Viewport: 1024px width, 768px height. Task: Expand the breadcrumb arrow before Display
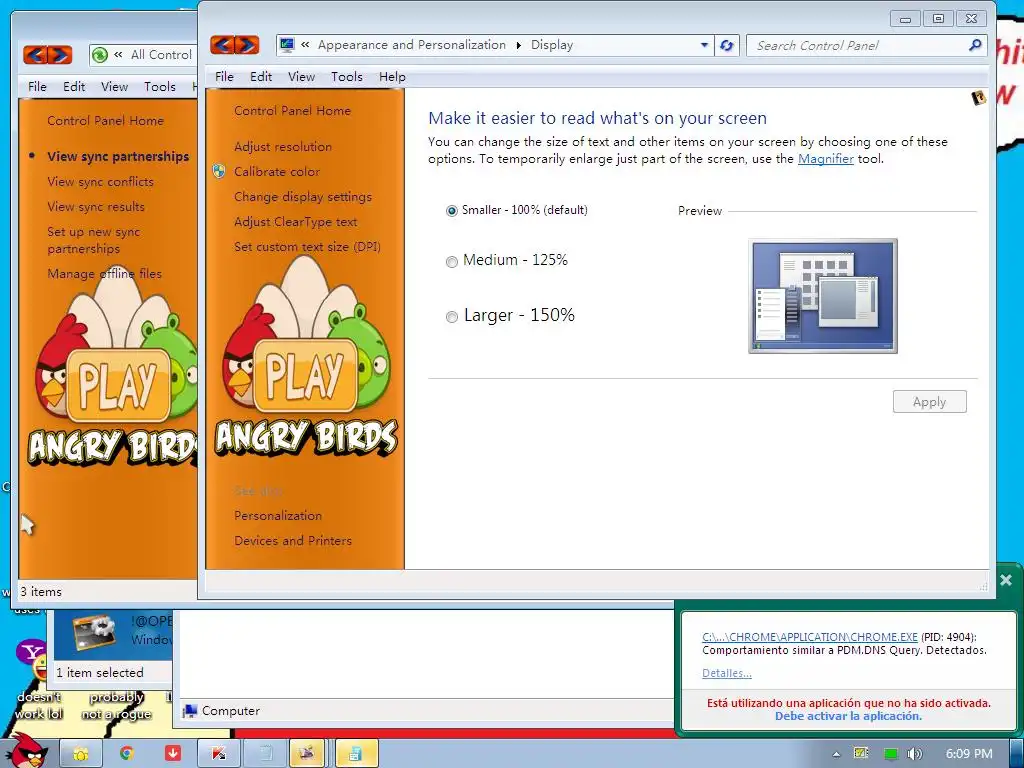(x=519, y=45)
